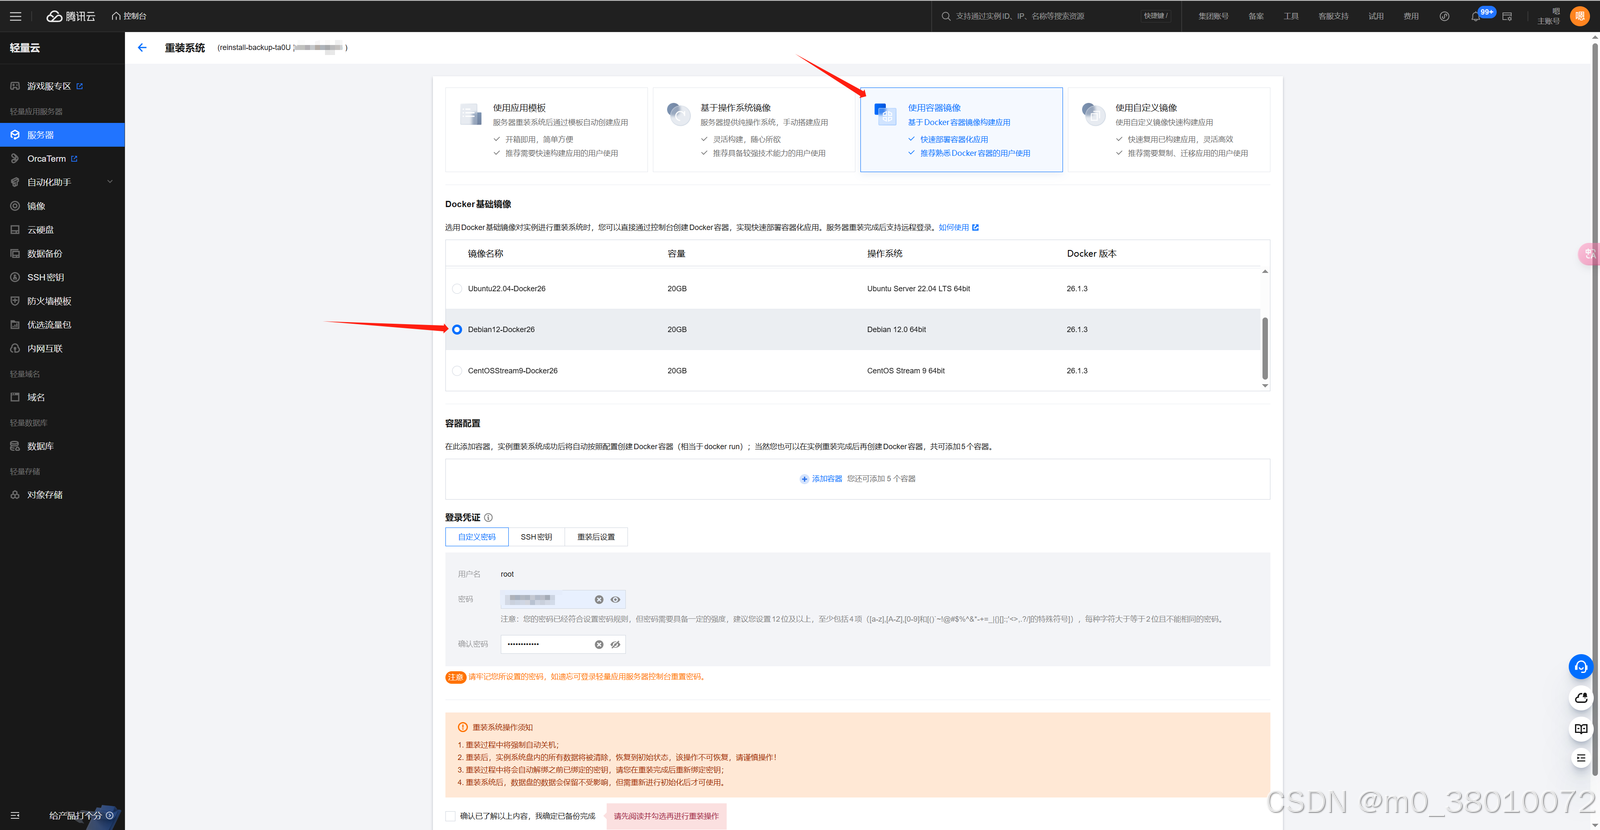Open 数据备份 in the sidebar
Screen dimensions: 1600x830
click(x=44, y=254)
